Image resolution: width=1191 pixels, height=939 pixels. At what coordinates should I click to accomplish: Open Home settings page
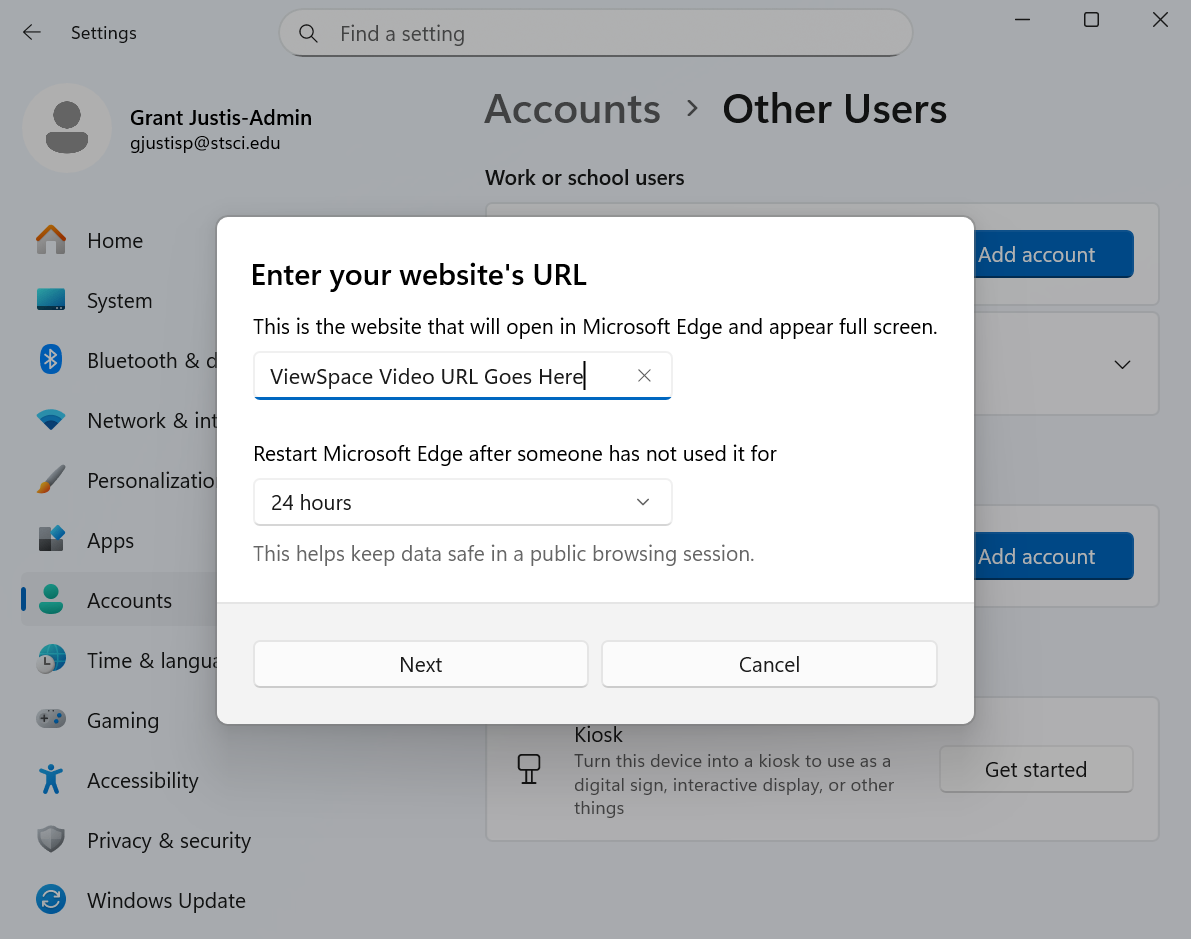point(115,241)
